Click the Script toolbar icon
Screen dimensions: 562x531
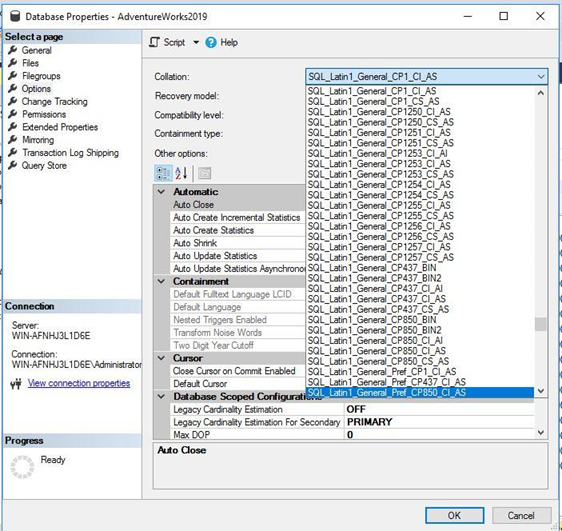tap(154, 42)
